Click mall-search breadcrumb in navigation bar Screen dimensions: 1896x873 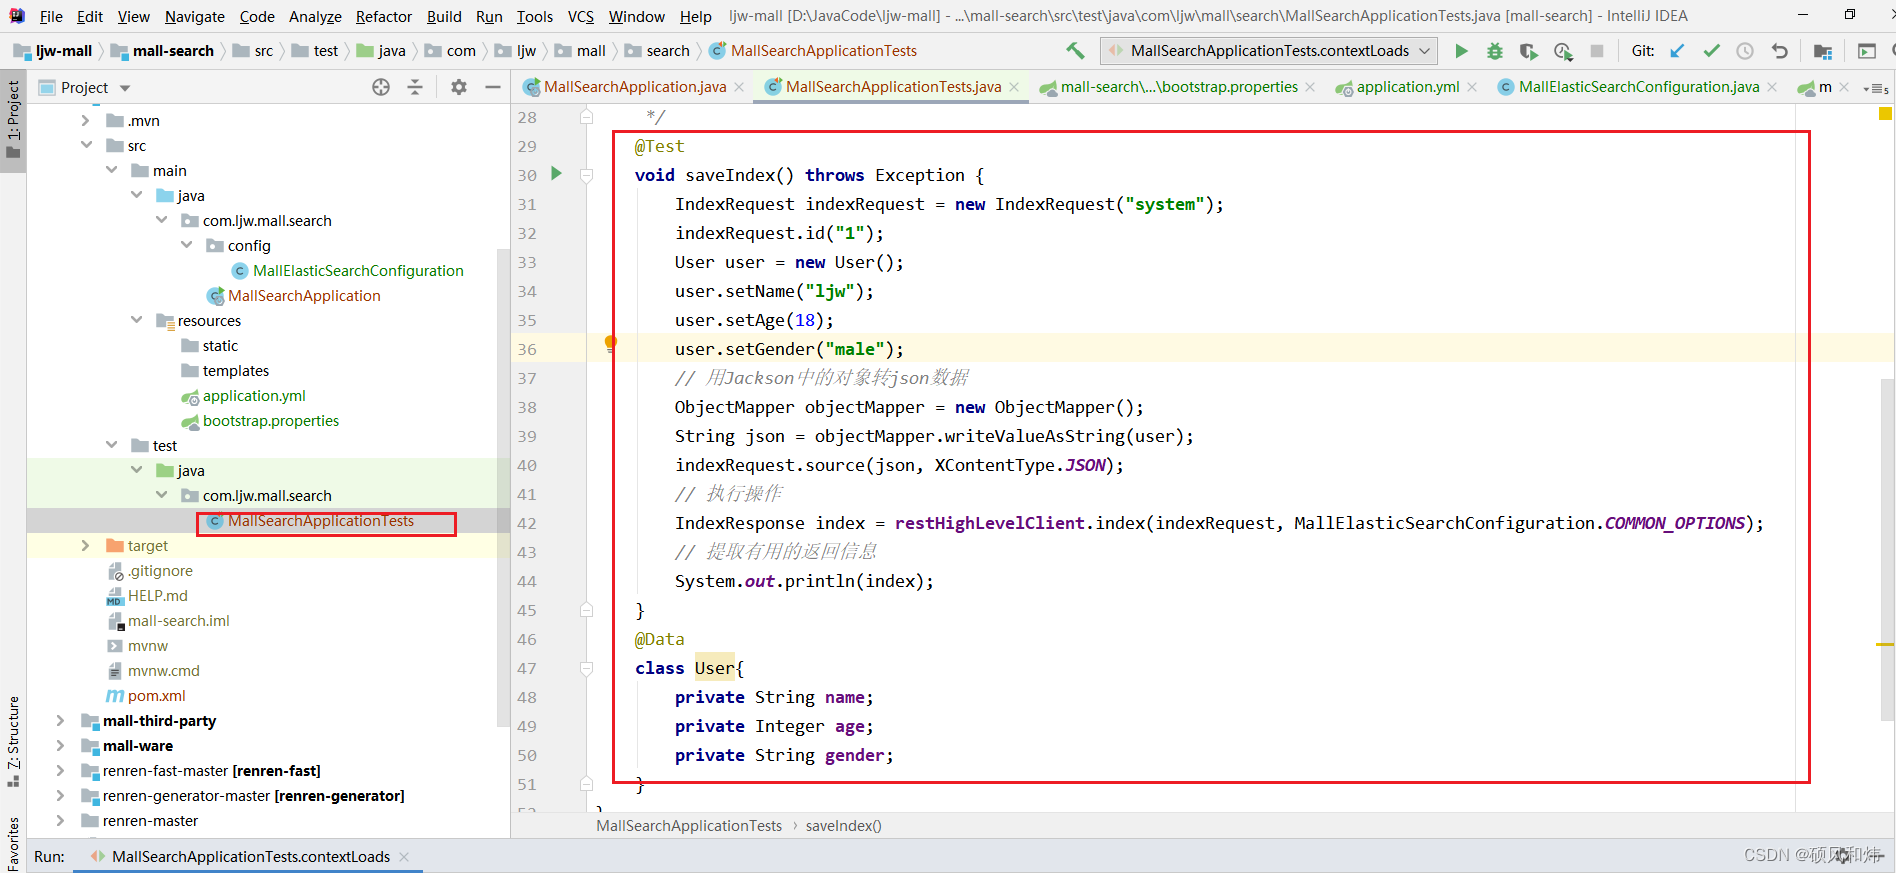point(173,51)
